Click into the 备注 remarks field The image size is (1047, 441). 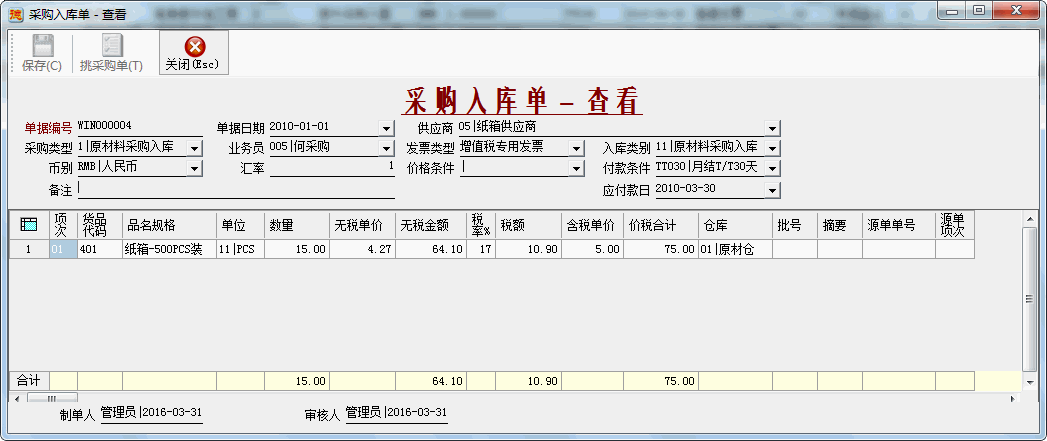(236, 190)
